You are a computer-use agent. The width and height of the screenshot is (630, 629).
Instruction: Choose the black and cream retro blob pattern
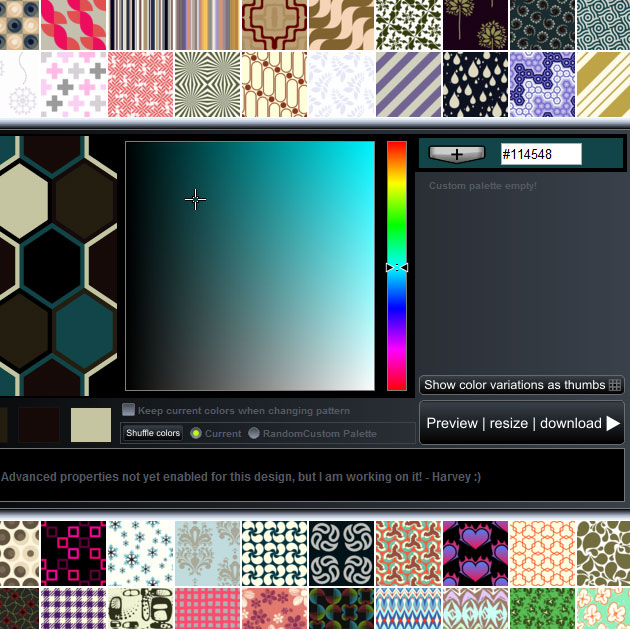141,609
